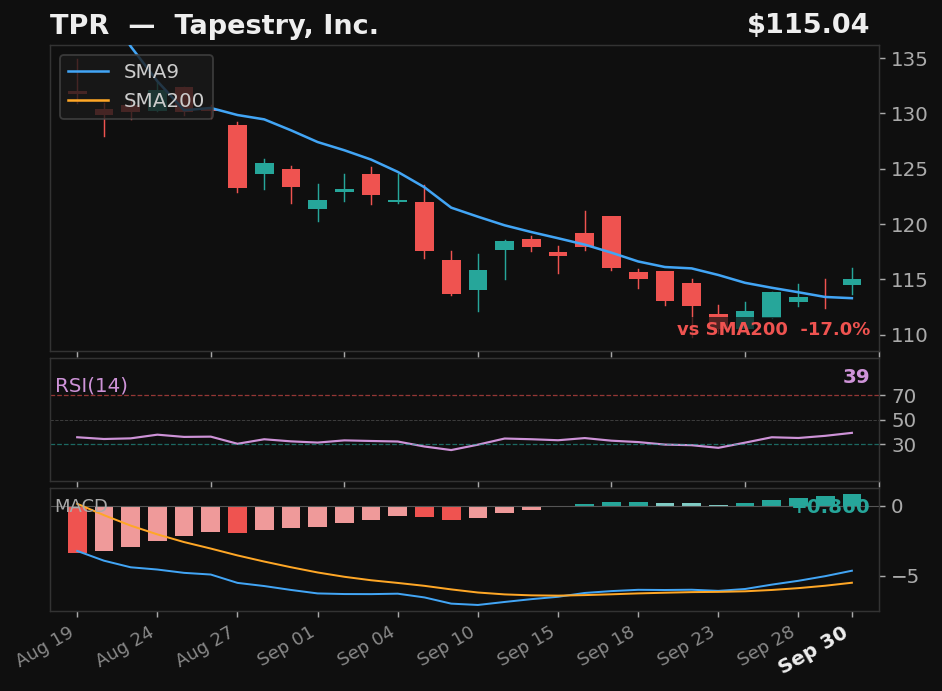Viewport: 942px width, 691px height.
Task: Select the SMA9 legend entry
Action: [123, 72]
